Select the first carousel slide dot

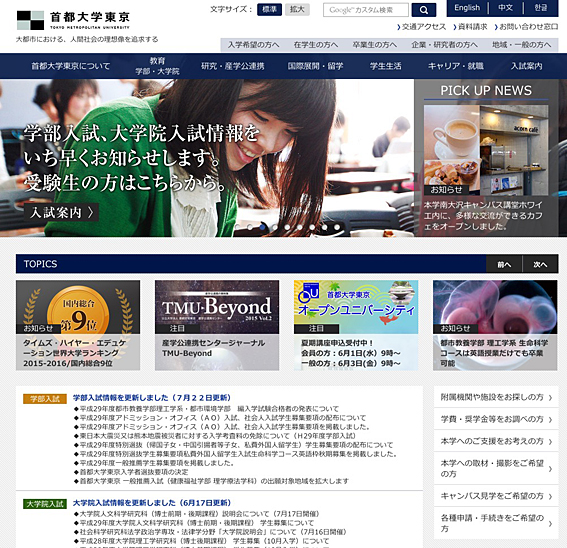pos(238,227)
